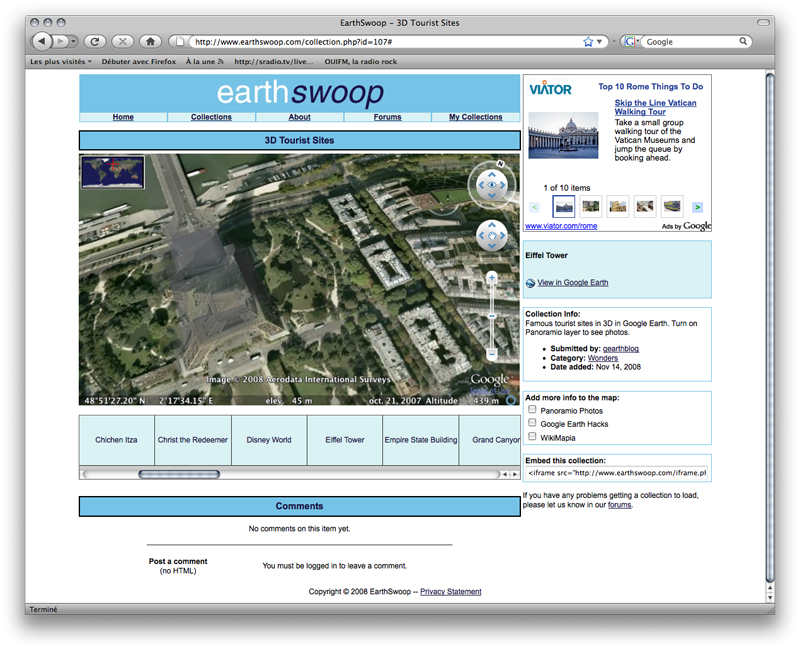The width and height of the screenshot is (800, 649).
Task: Open the Débuter avec Firefox bookmark
Action: [x=139, y=62]
